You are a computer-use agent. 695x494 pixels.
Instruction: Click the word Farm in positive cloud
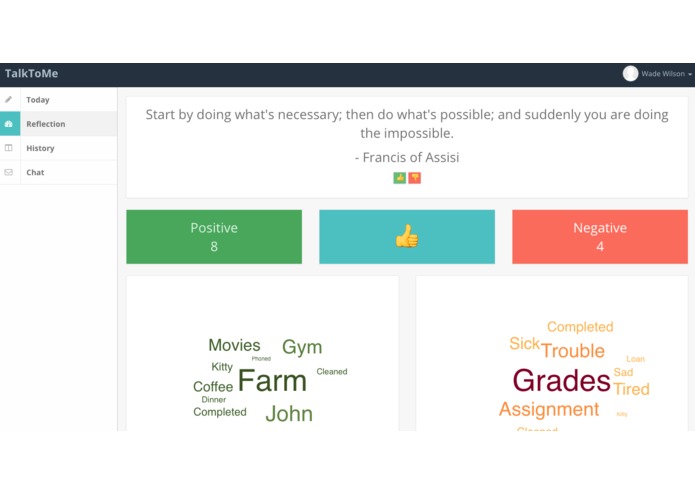pyautogui.click(x=272, y=381)
